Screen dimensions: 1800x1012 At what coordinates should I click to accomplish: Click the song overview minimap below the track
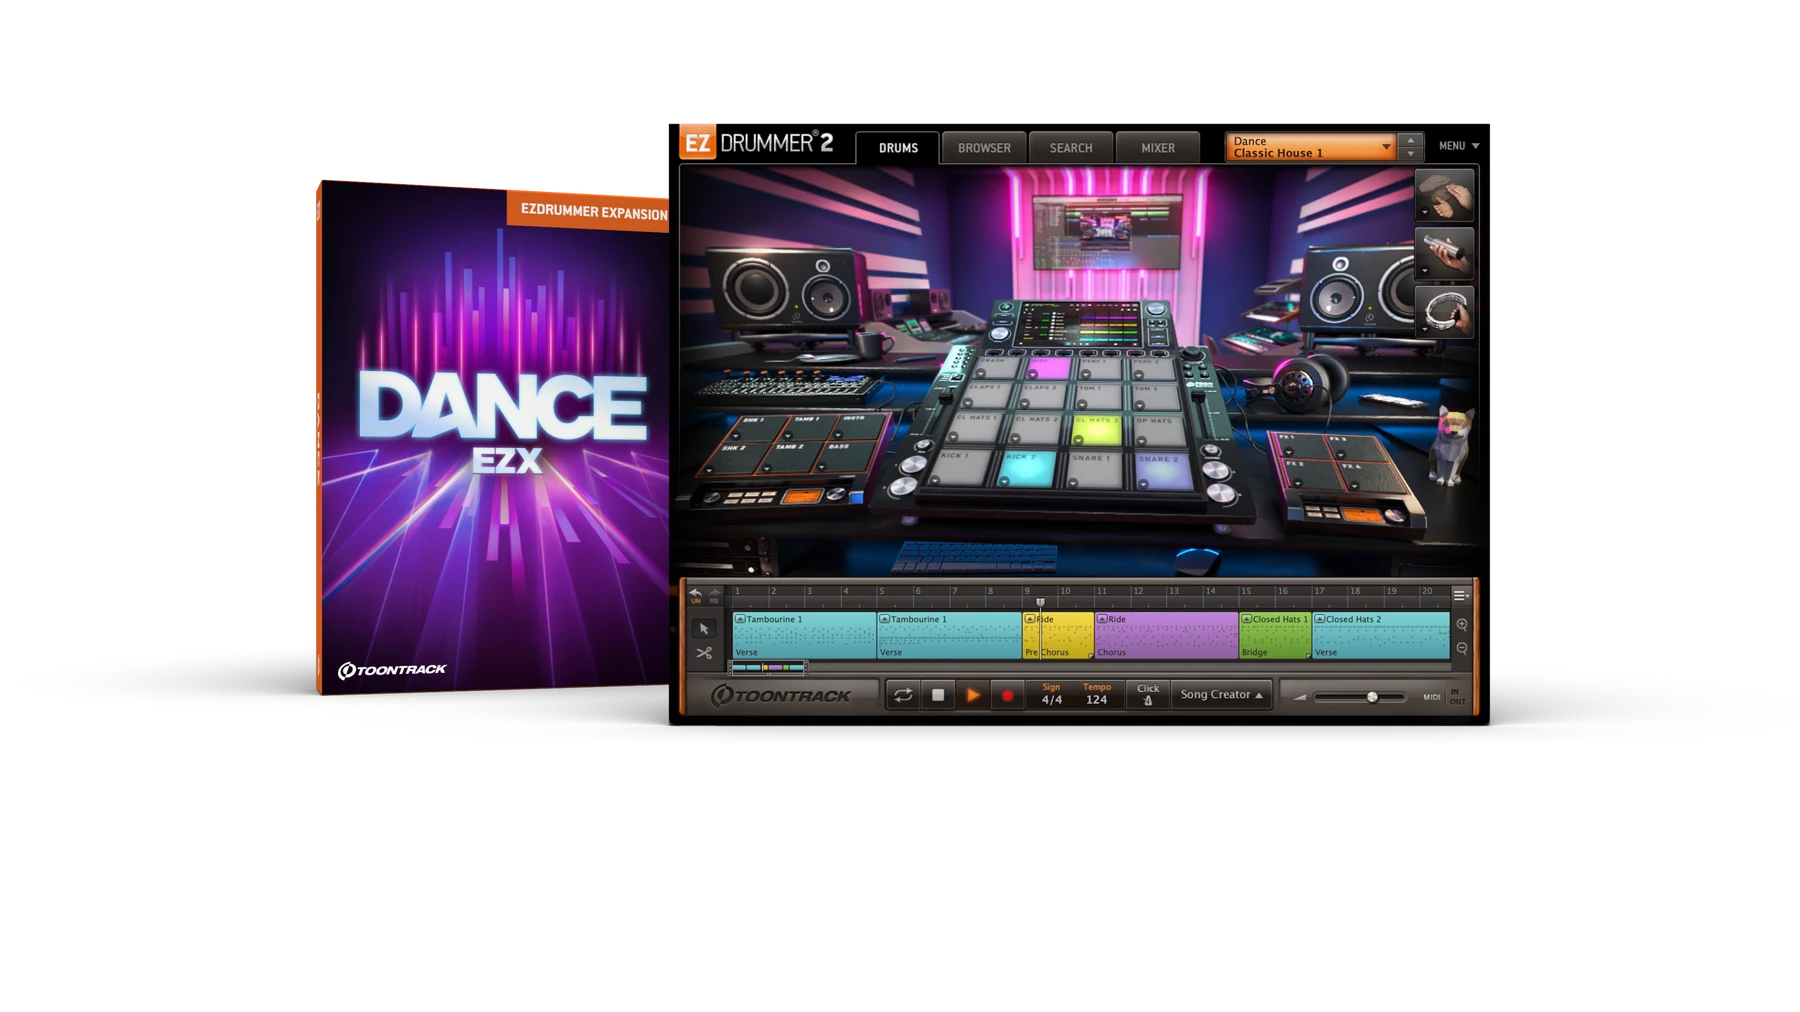tap(768, 667)
